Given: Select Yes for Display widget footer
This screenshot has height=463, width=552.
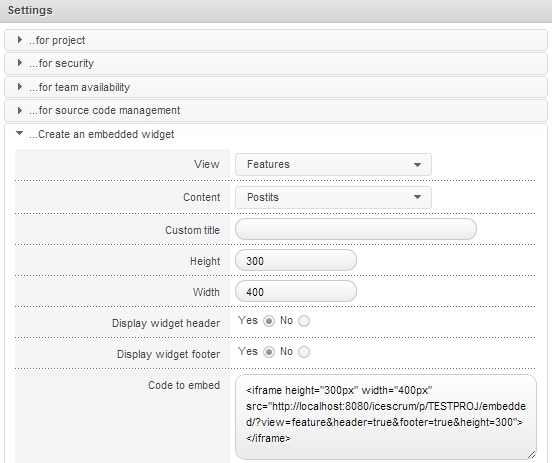Looking at the screenshot, I should coord(269,352).
